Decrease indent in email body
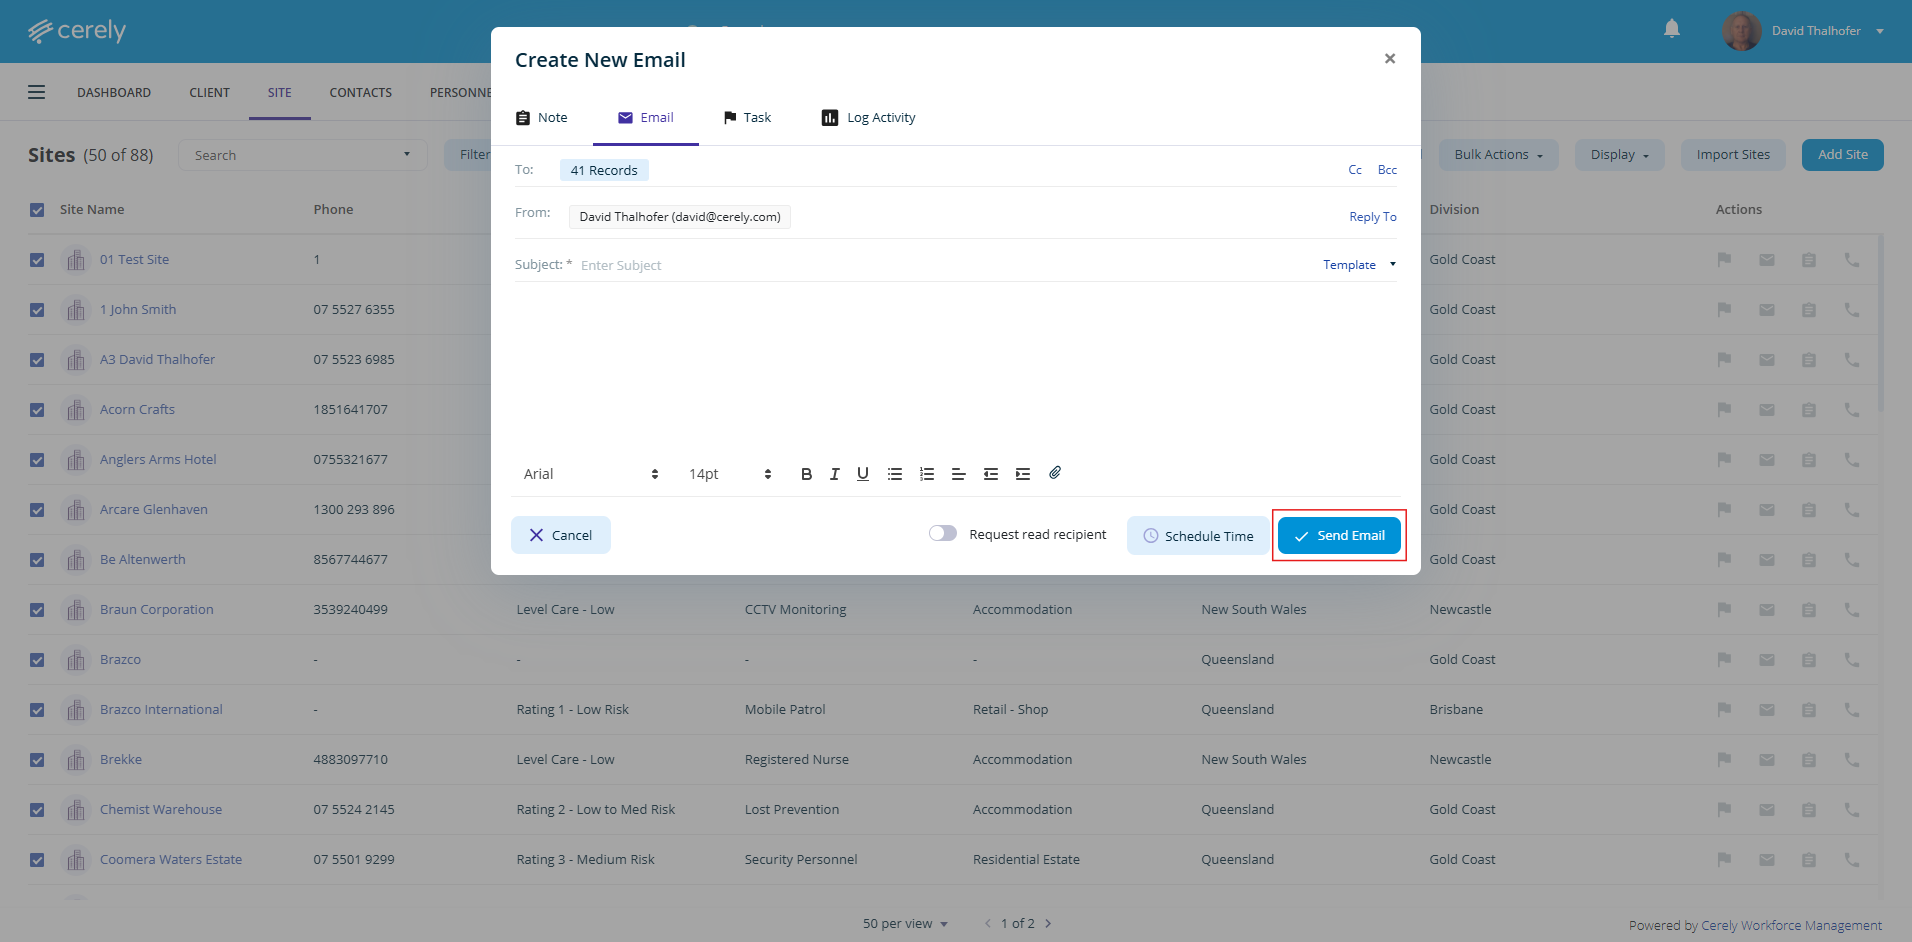This screenshot has height=942, width=1912. (991, 474)
